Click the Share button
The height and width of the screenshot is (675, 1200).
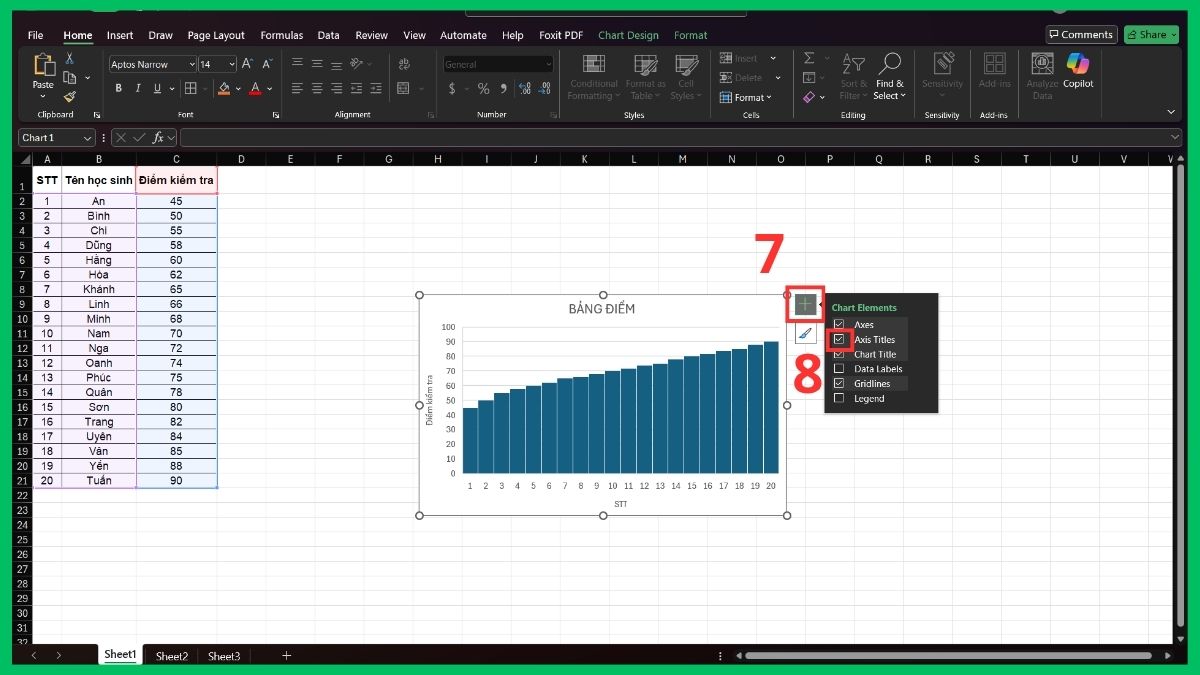click(1150, 33)
